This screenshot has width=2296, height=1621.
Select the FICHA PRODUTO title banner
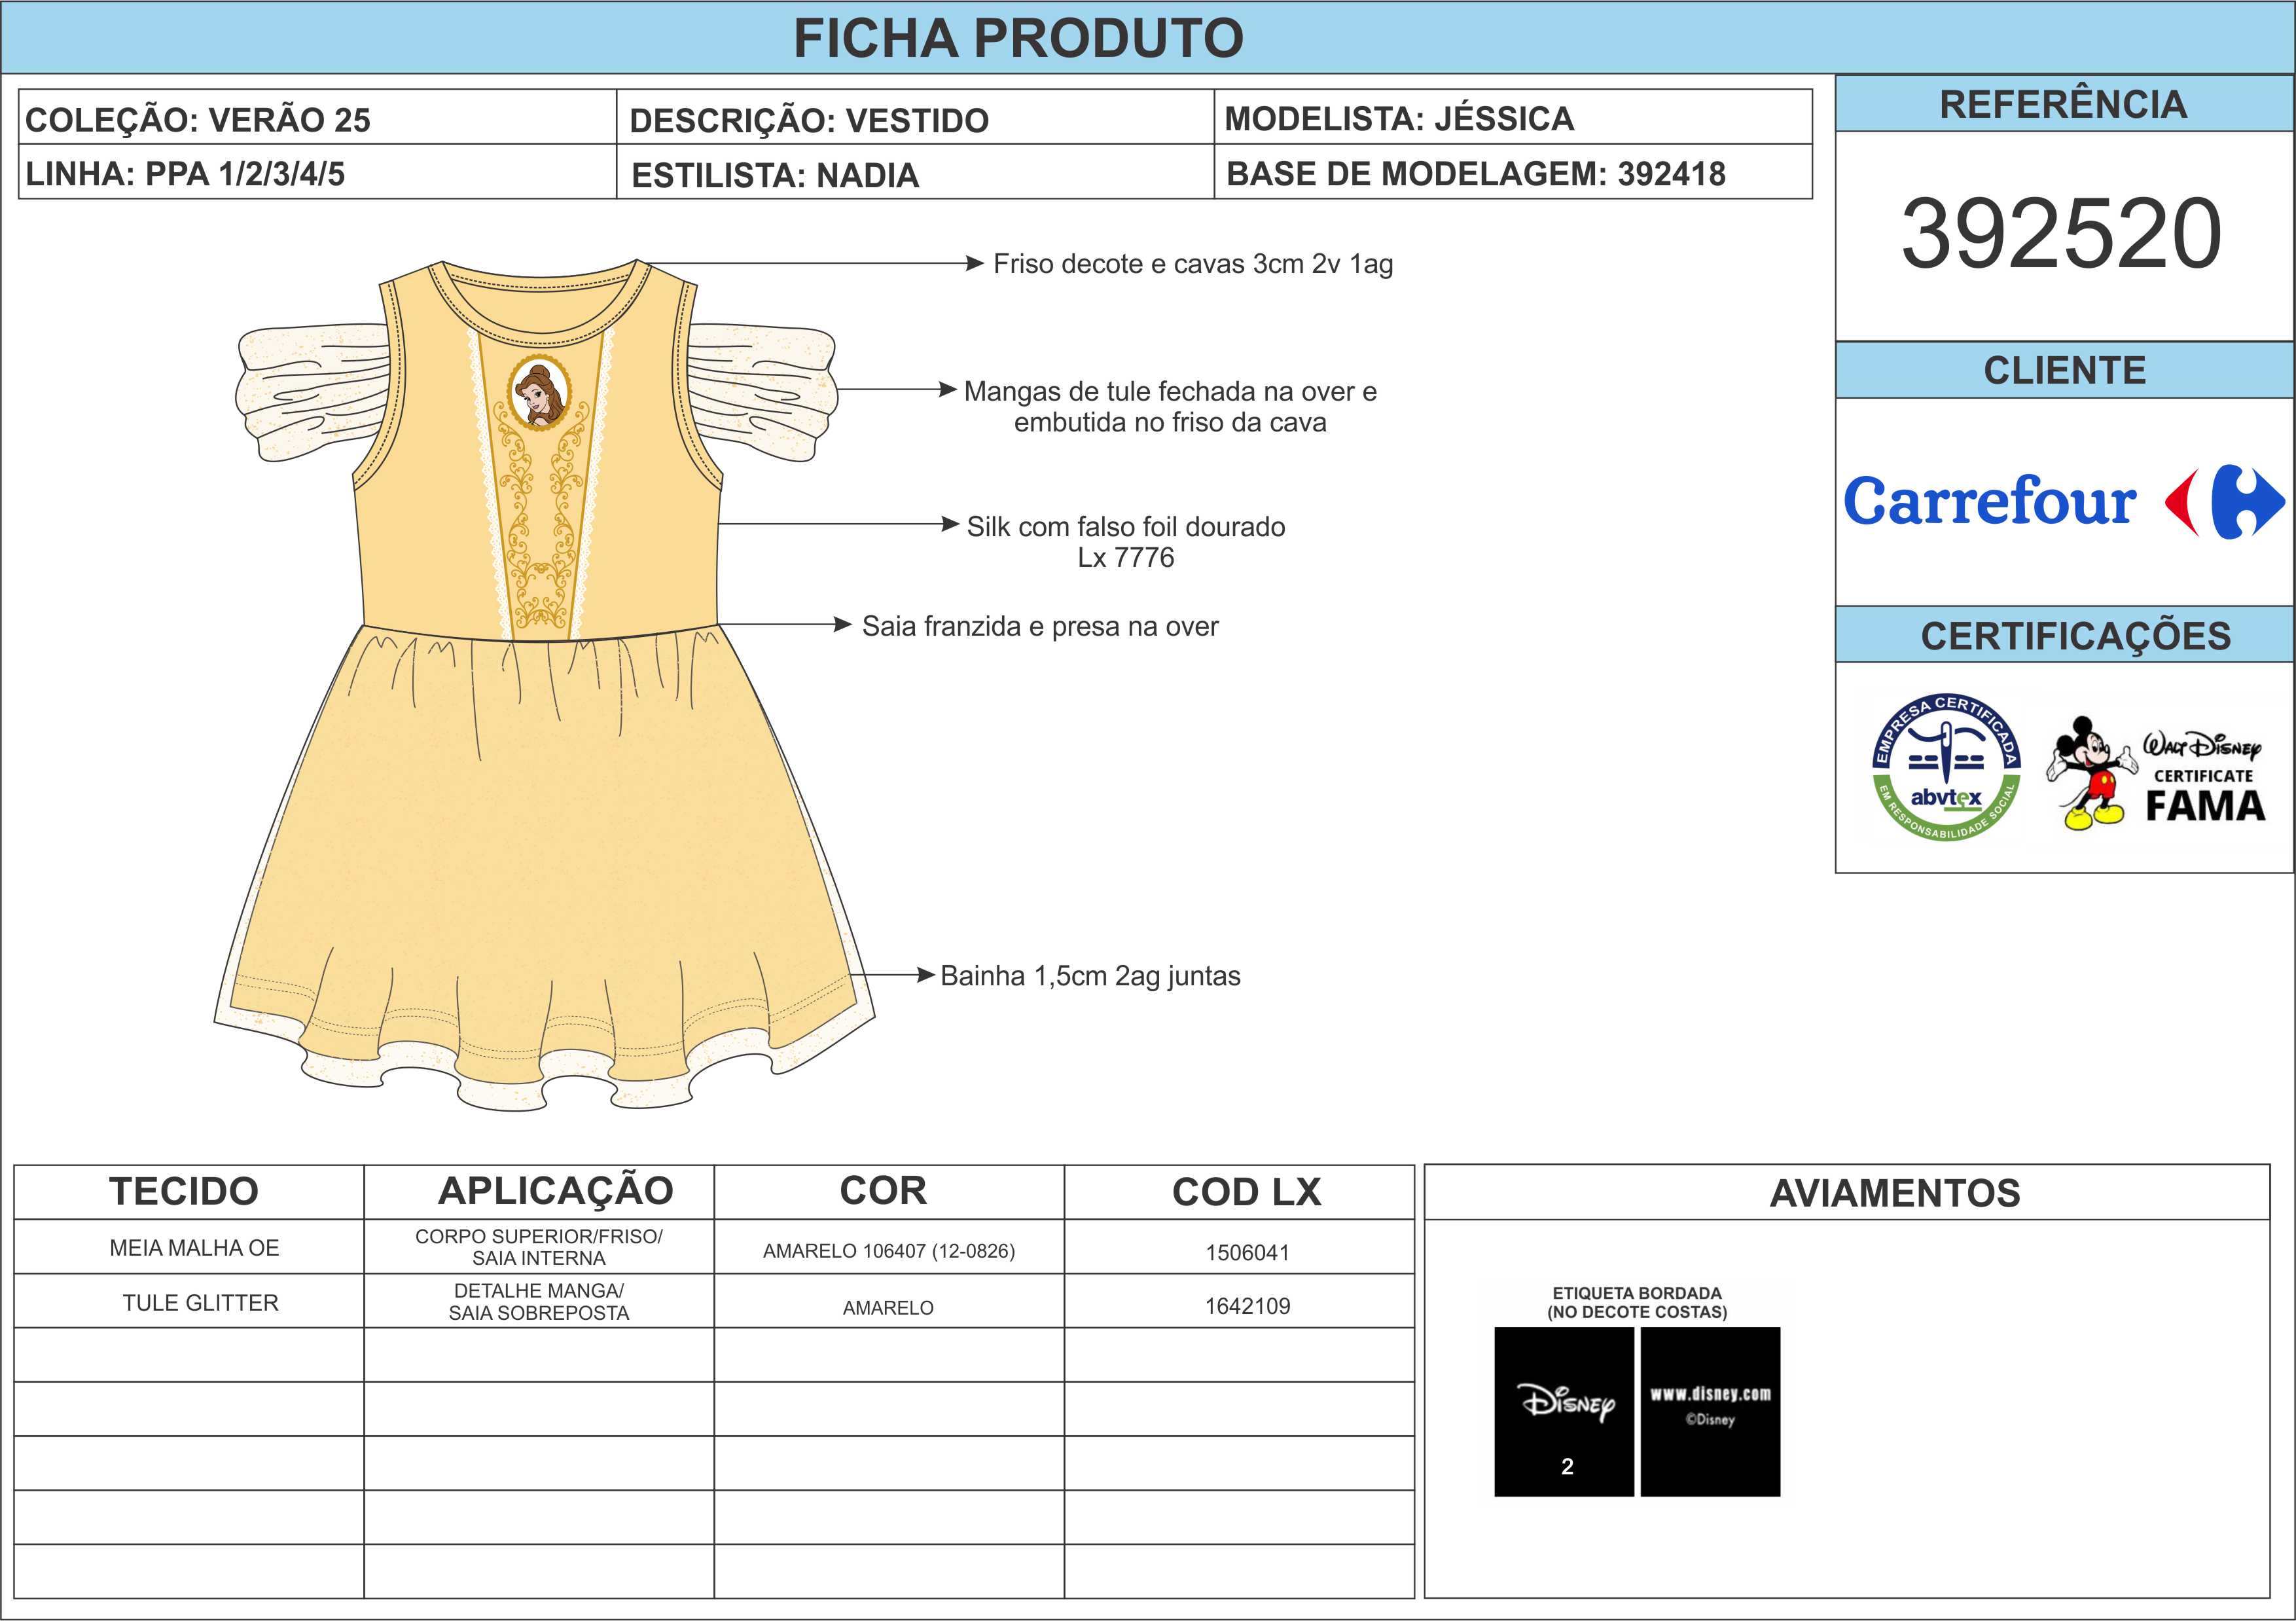pos(1018,38)
